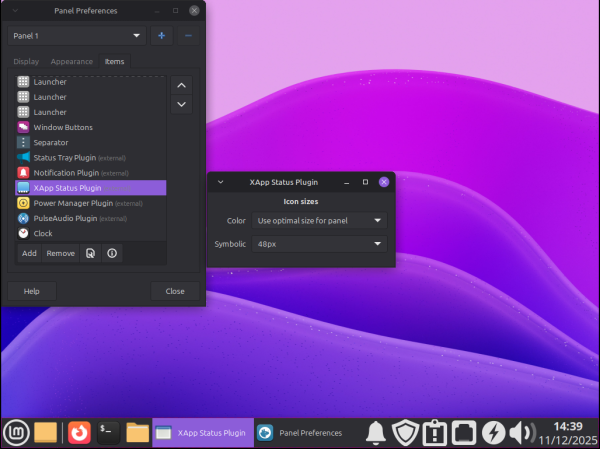Screen dimensions: 600x449
Task: Open the Color icon size dropdown
Action: 319,220
